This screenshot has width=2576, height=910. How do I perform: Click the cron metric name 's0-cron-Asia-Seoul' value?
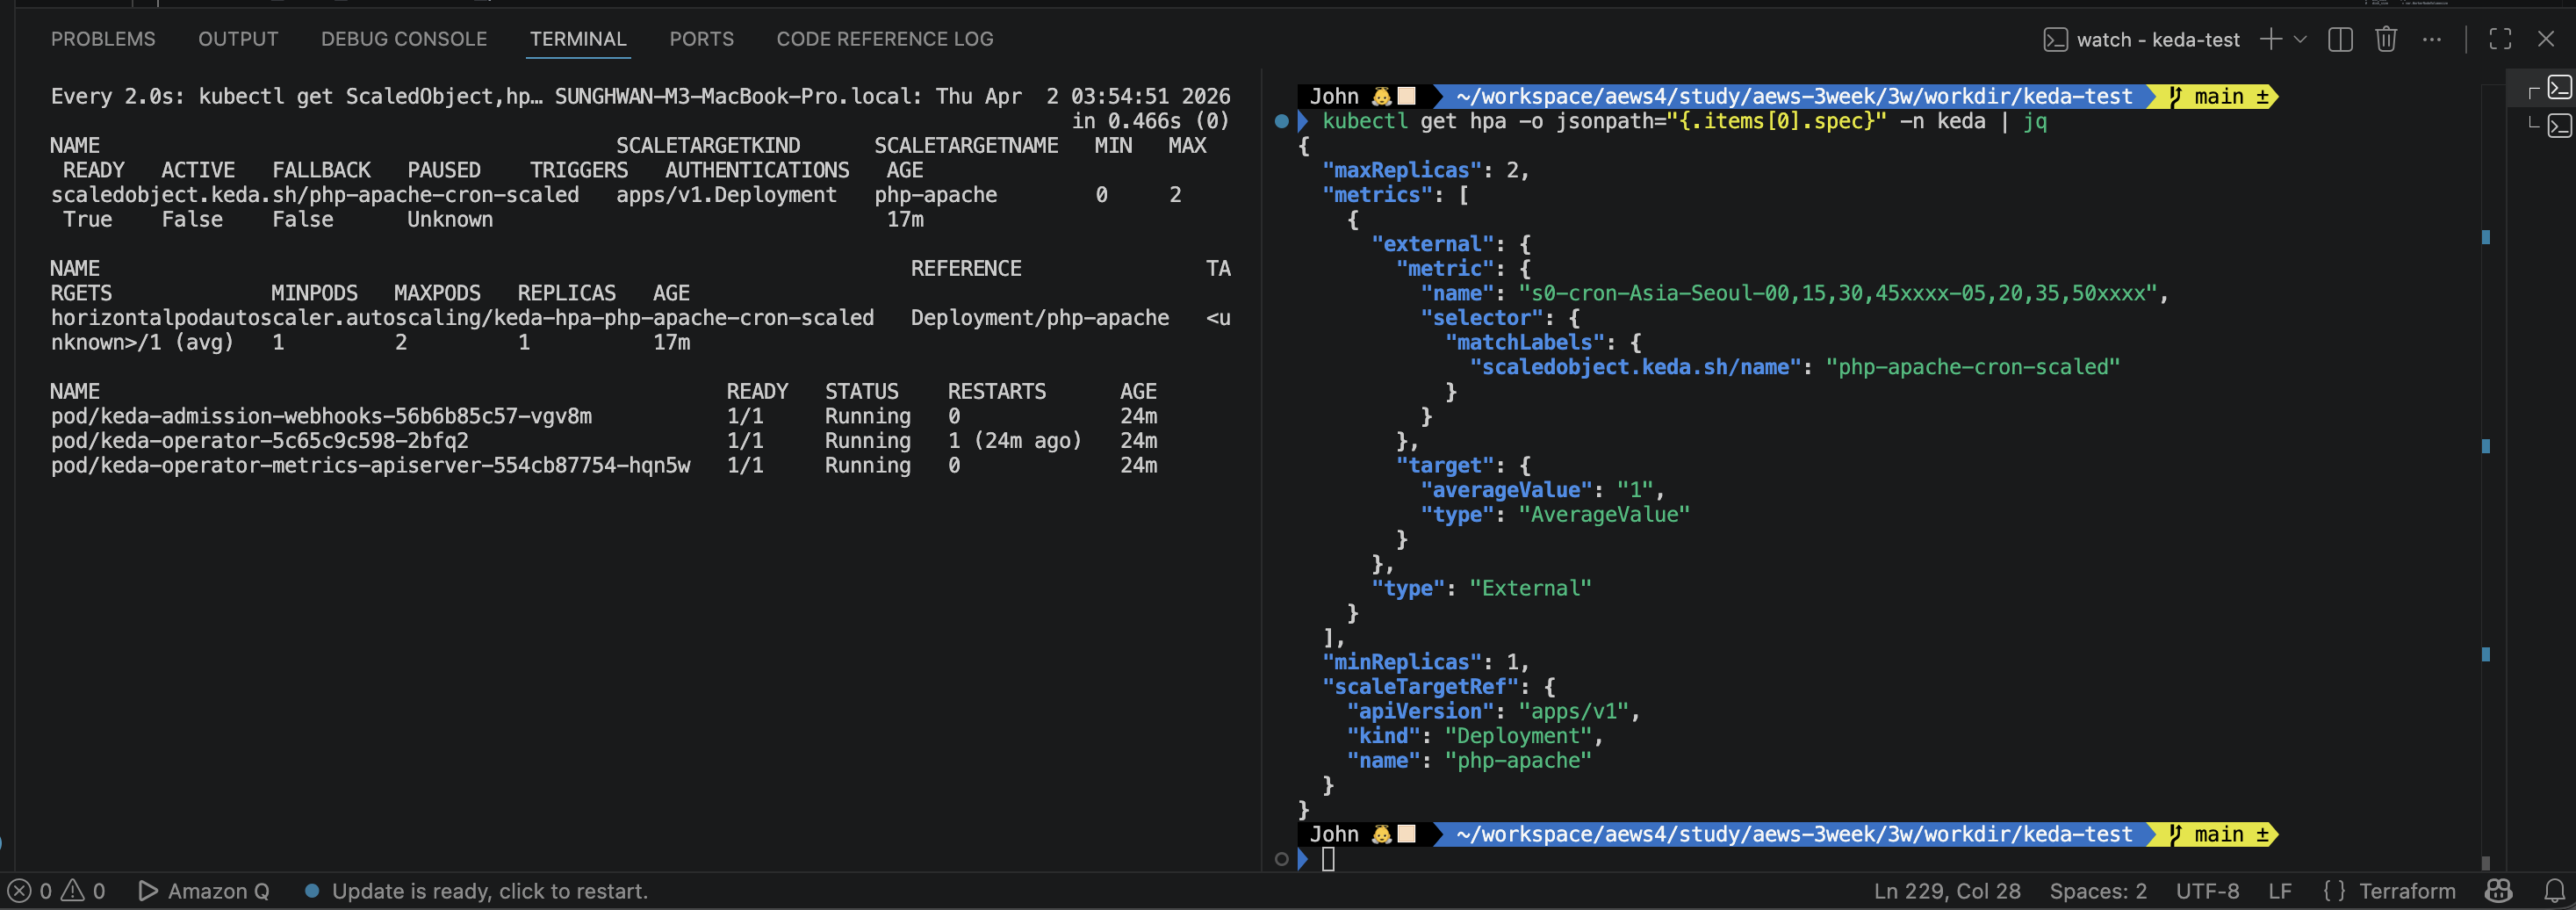pyautogui.click(x=1838, y=293)
